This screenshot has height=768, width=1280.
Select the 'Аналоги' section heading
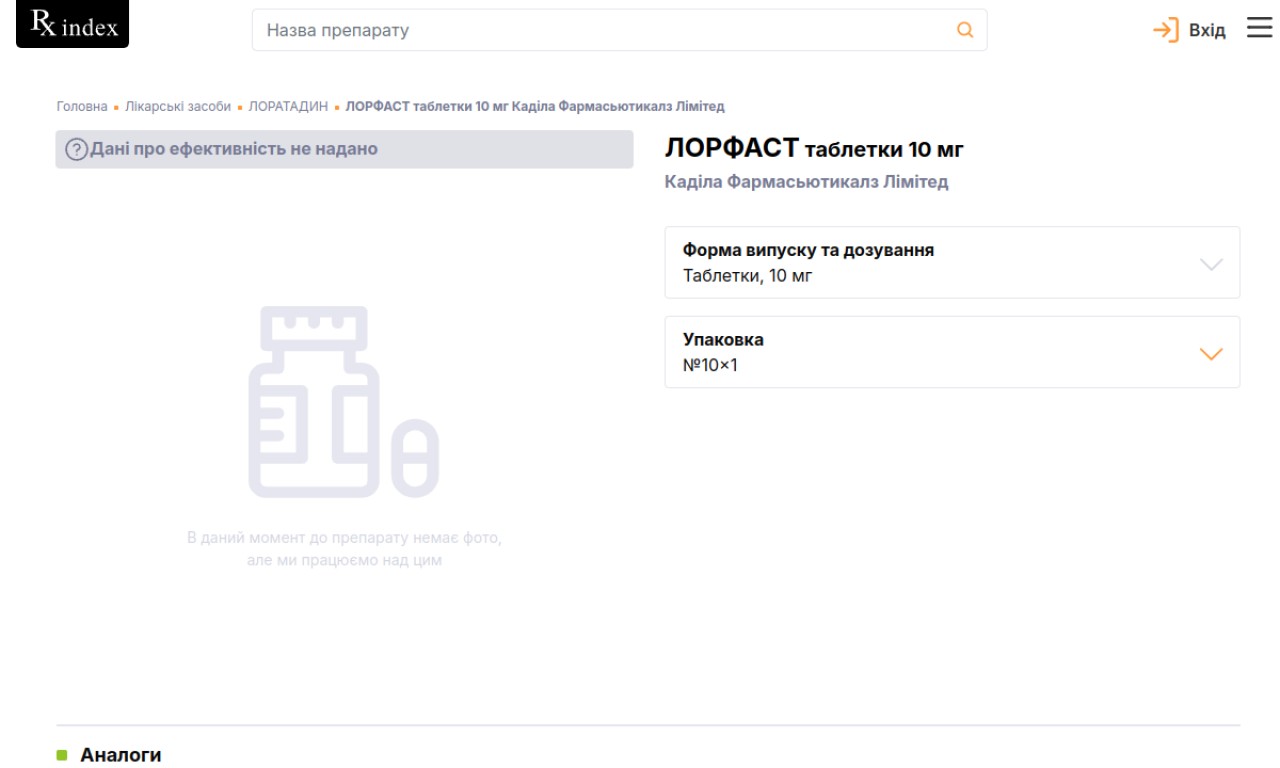pos(120,755)
